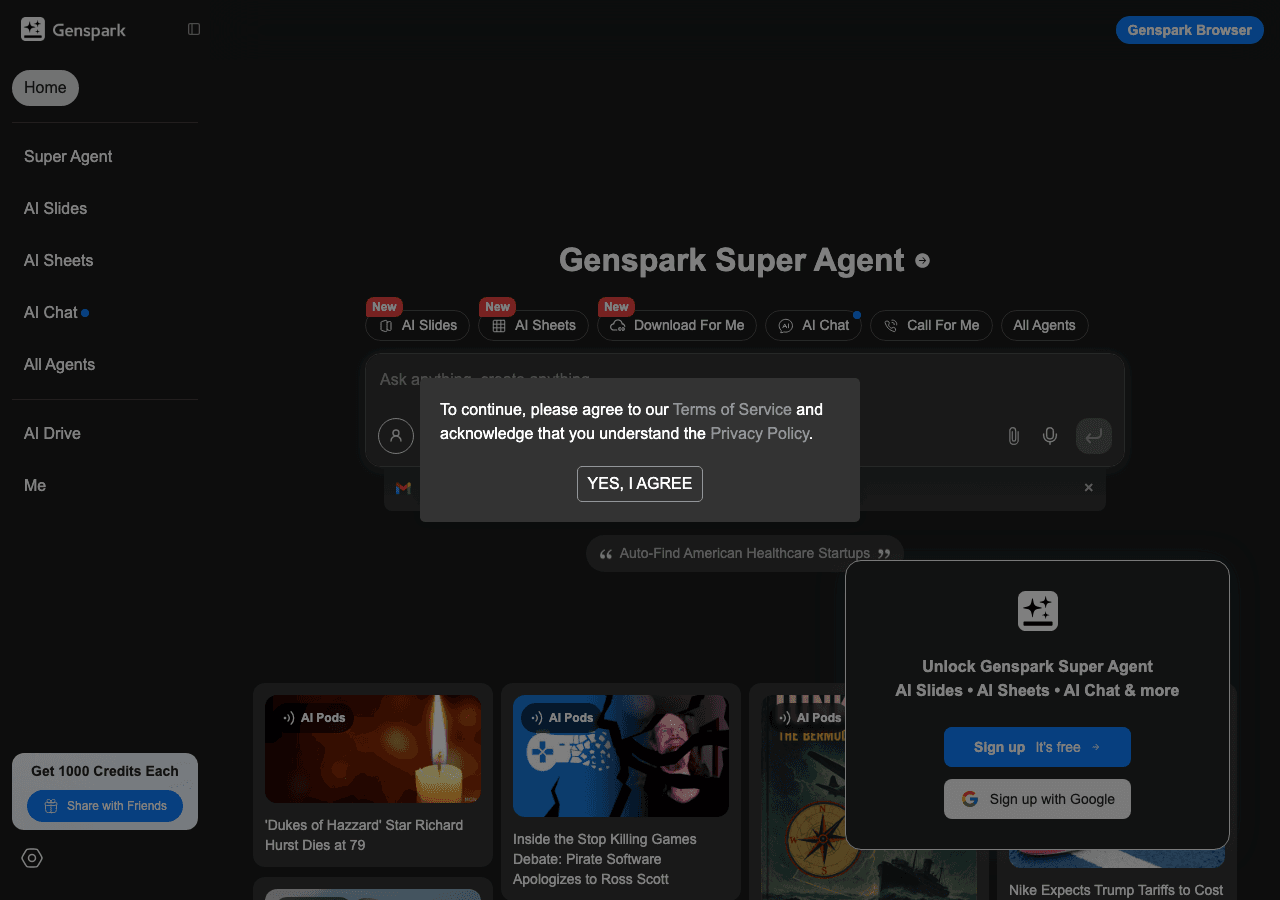1280x900 pixels.
Task: Click the Genspark logo in signup popup
Action: pos(1038,611)
